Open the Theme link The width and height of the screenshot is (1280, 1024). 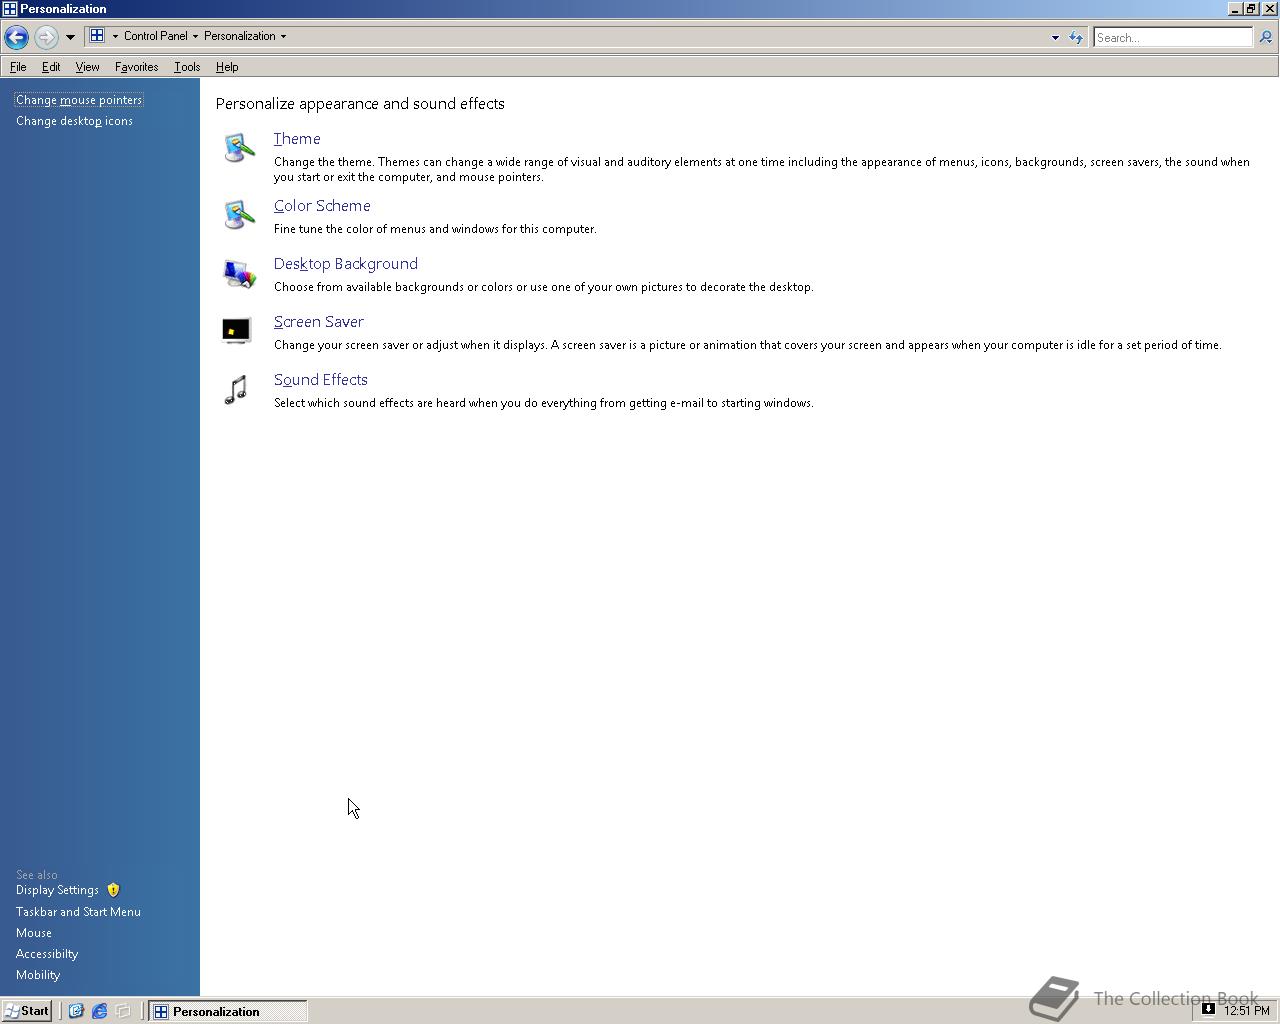297,139
